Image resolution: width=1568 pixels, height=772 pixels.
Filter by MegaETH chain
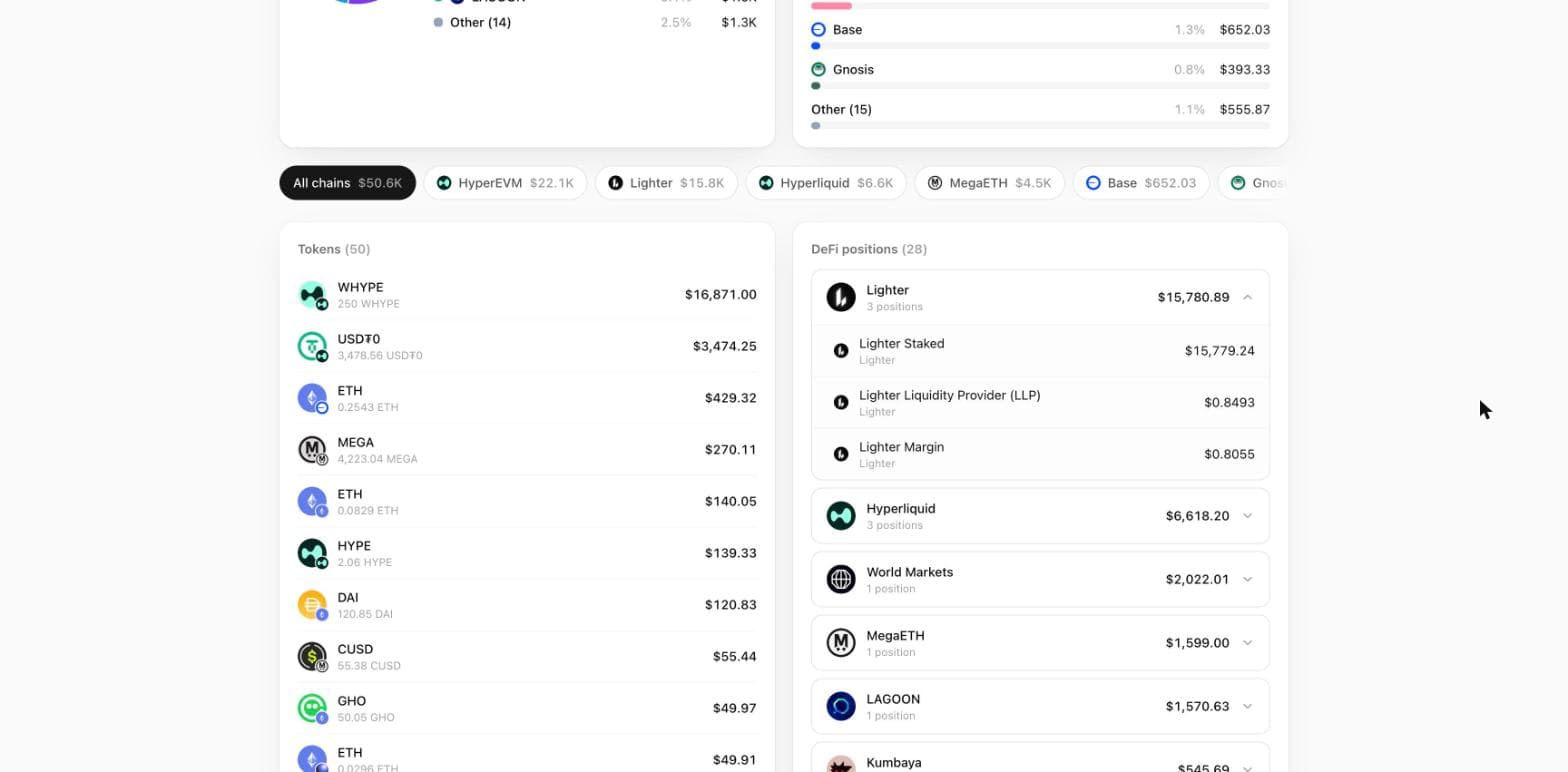tap(989, 183)
